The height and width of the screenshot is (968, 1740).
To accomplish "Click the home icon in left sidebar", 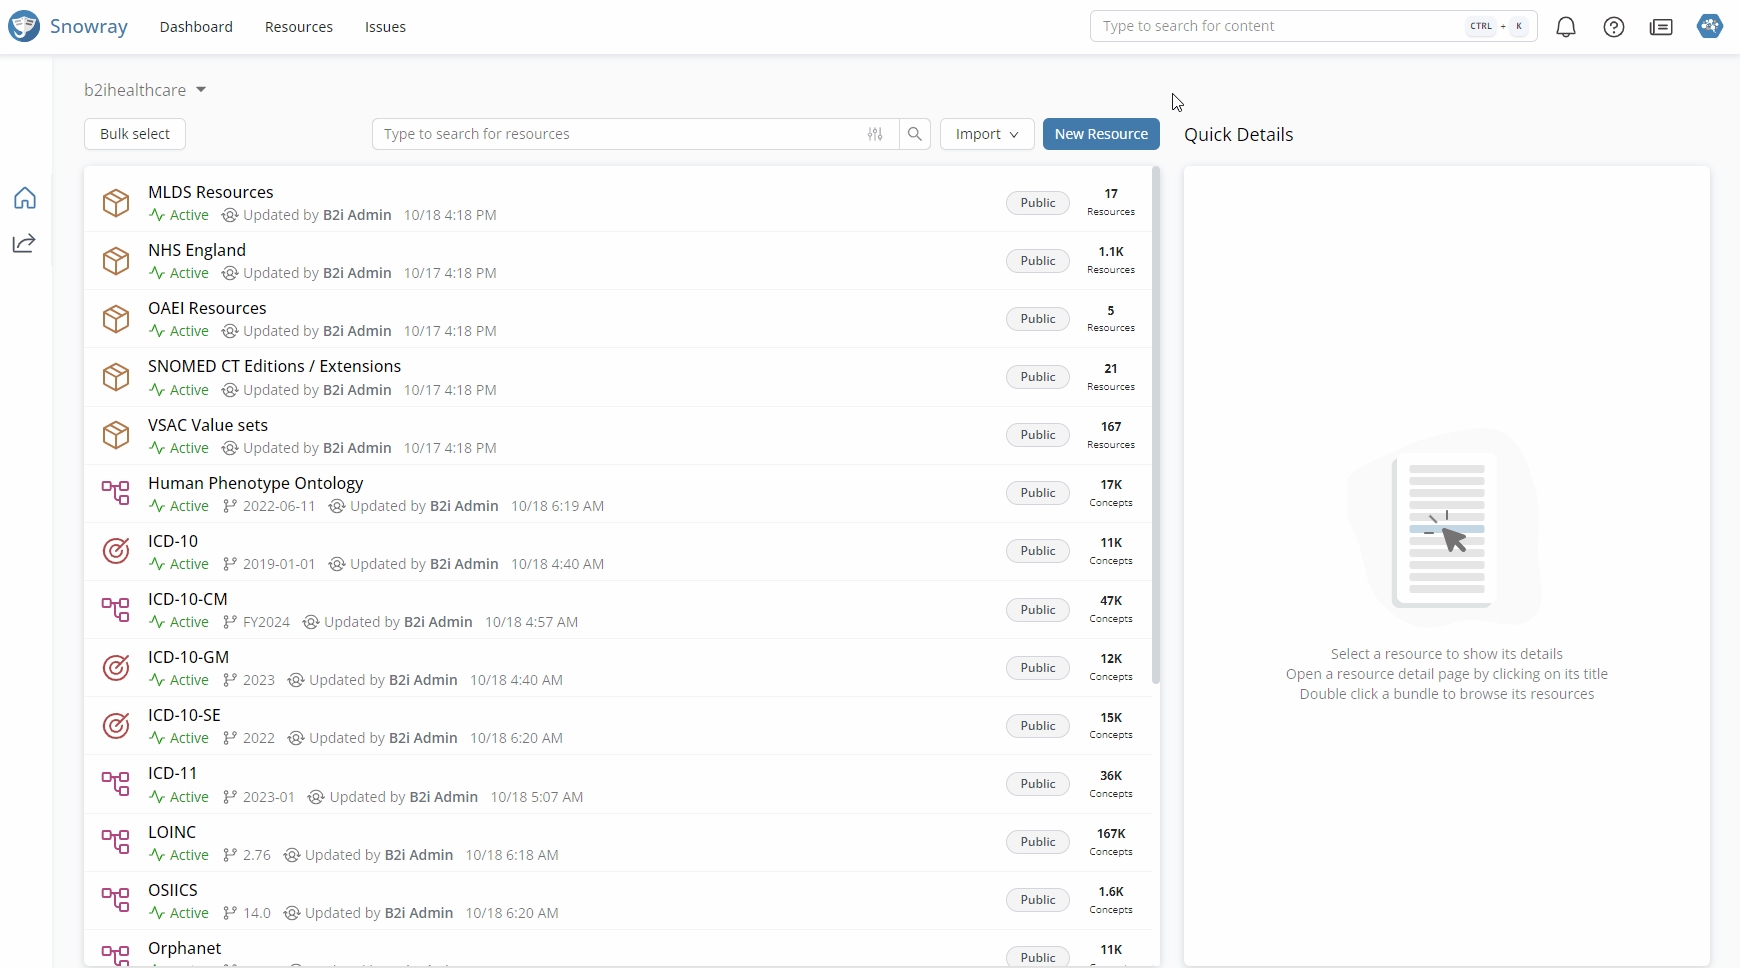I will point(25,198).
